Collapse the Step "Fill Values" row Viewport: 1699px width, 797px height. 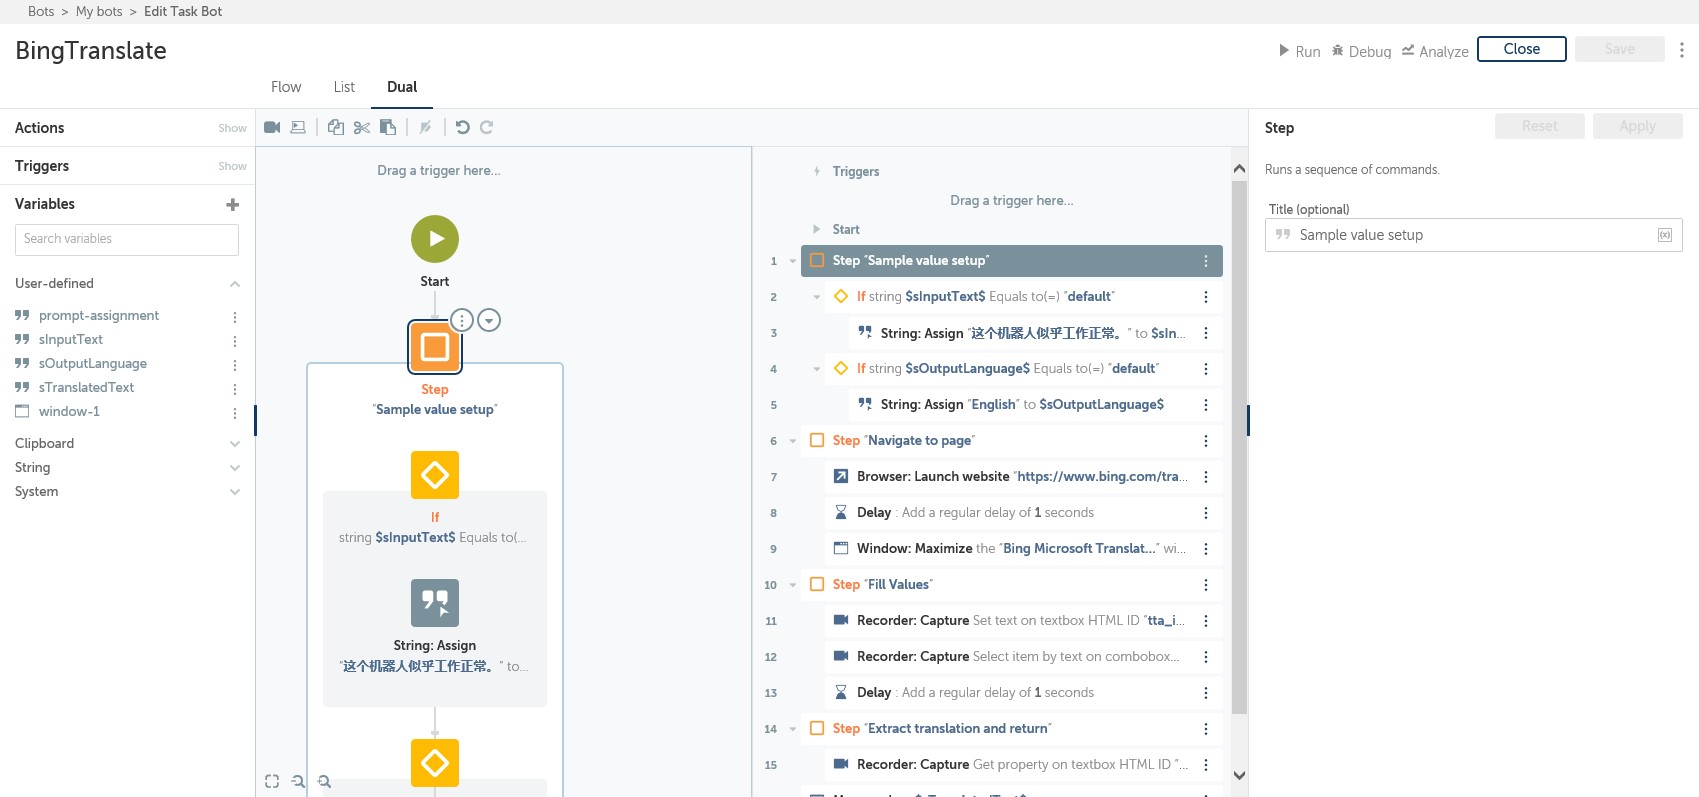coord(793,585)
